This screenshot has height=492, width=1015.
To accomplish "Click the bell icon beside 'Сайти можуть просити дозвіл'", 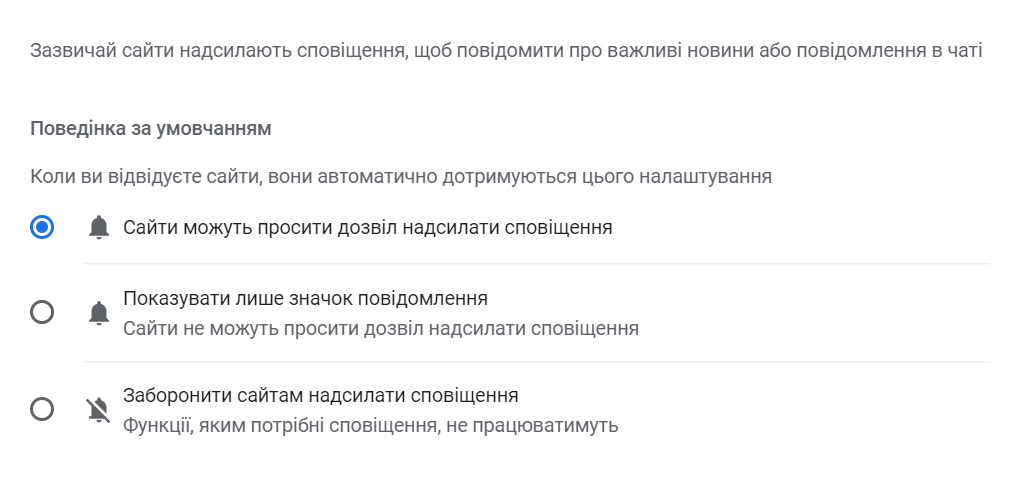I will [98, 228].
